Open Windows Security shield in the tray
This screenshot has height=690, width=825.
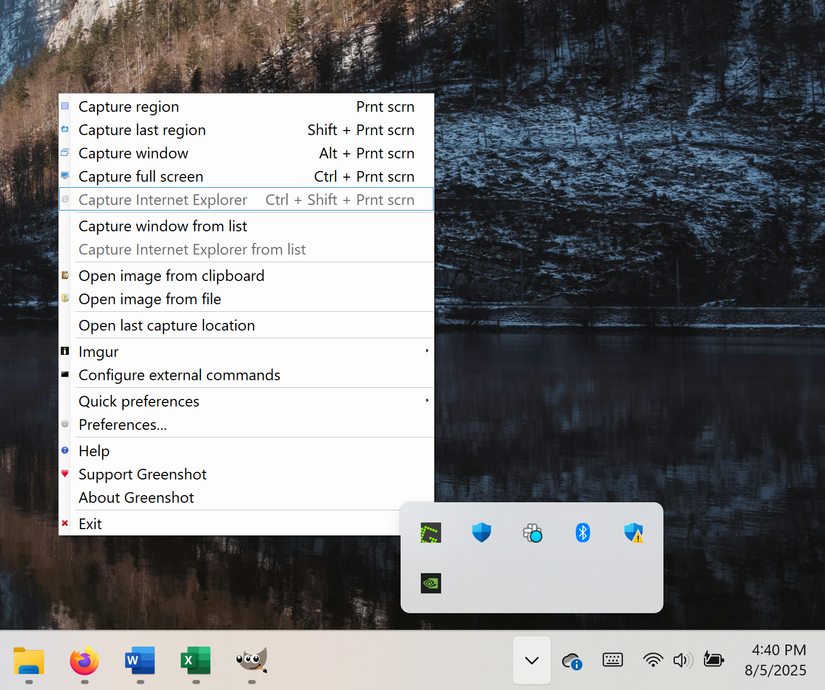click(x=482, y=533)
